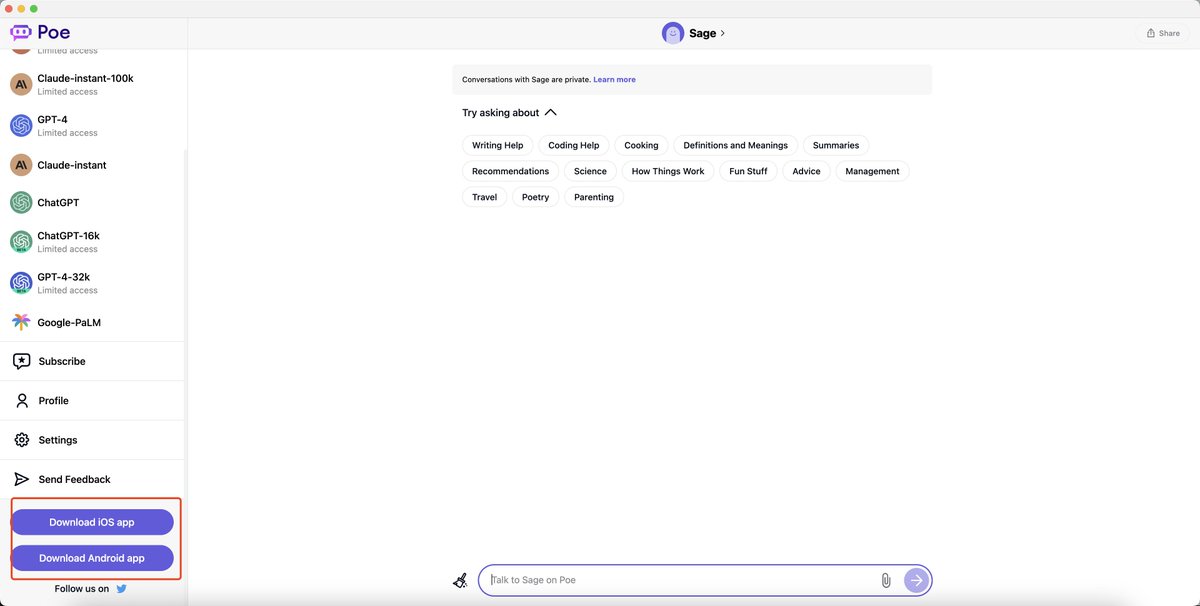The height and width of the screenshot is (606, 1200).
Task: Go to the Profile menu item
Action: click(94, 400)
